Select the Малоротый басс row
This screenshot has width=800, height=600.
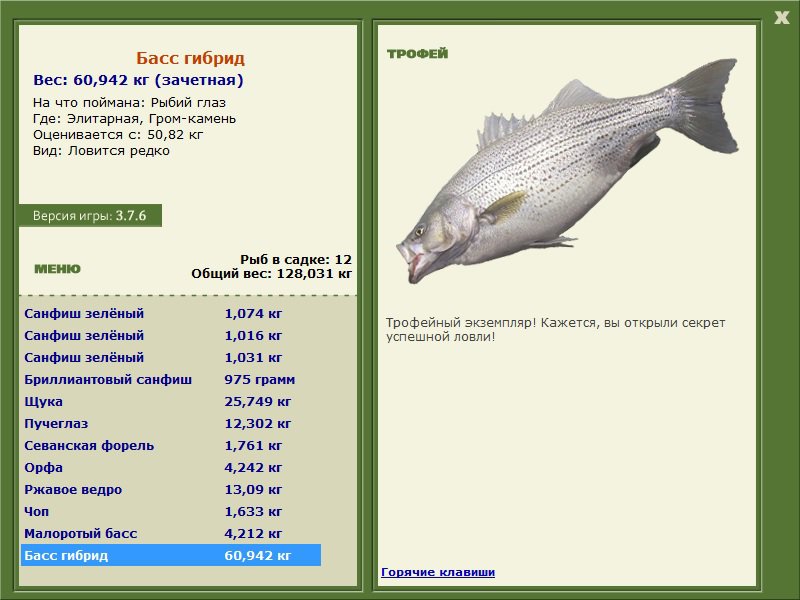[171, 533]
